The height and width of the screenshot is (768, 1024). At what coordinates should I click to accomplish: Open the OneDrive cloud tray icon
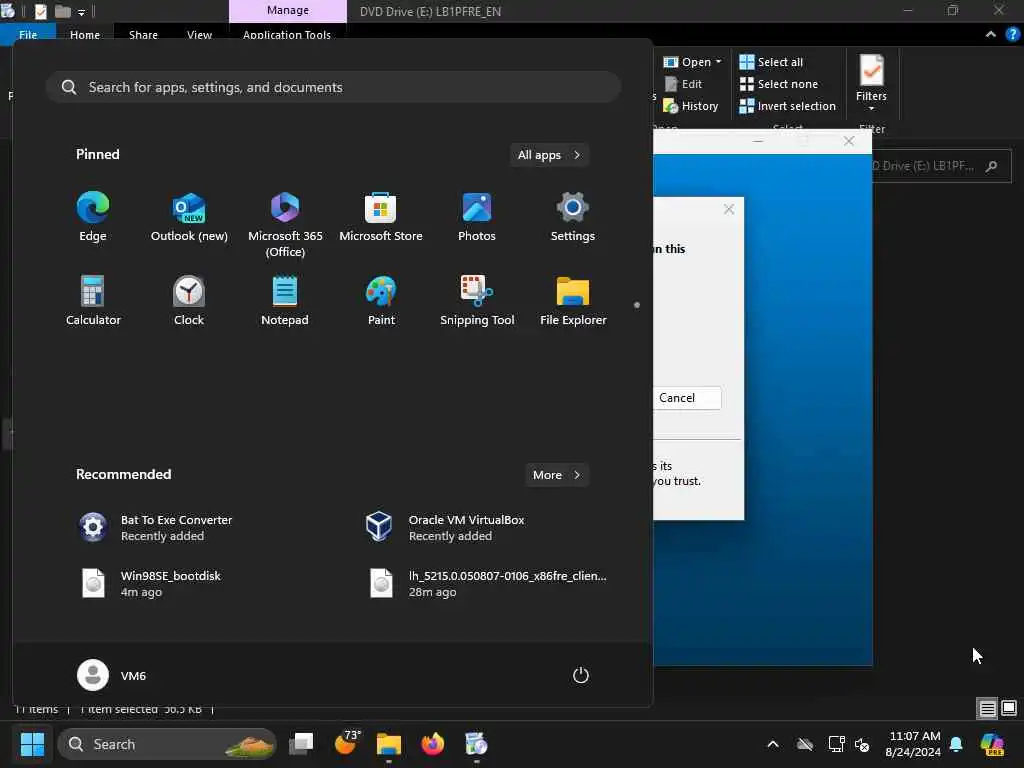(x=805, y=744)
